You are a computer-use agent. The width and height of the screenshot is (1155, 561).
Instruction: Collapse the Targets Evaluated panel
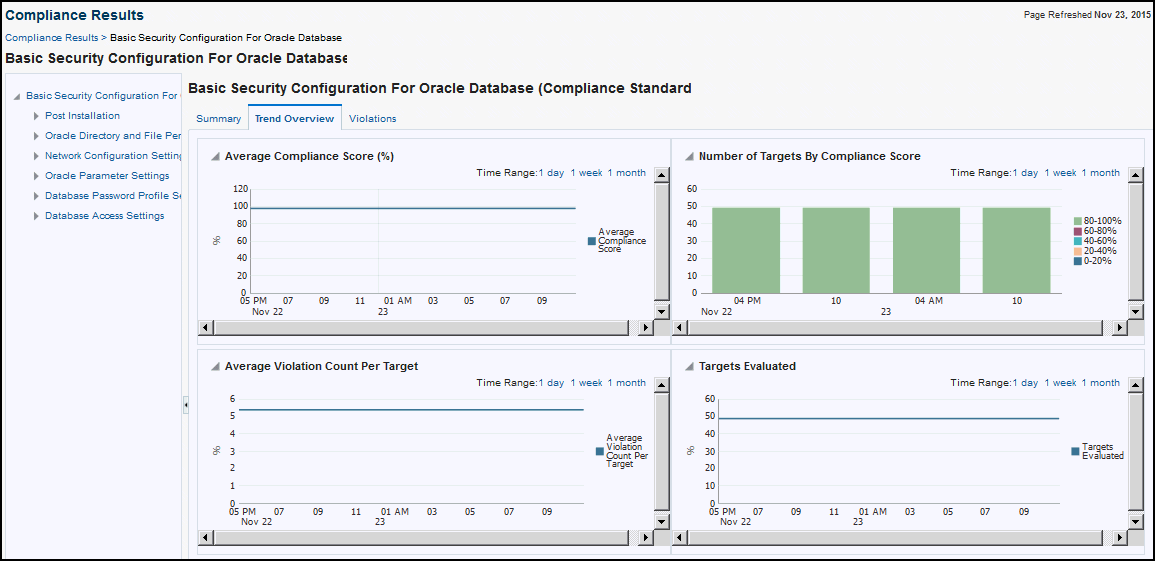pyautogui.click(x=689, y=366)
